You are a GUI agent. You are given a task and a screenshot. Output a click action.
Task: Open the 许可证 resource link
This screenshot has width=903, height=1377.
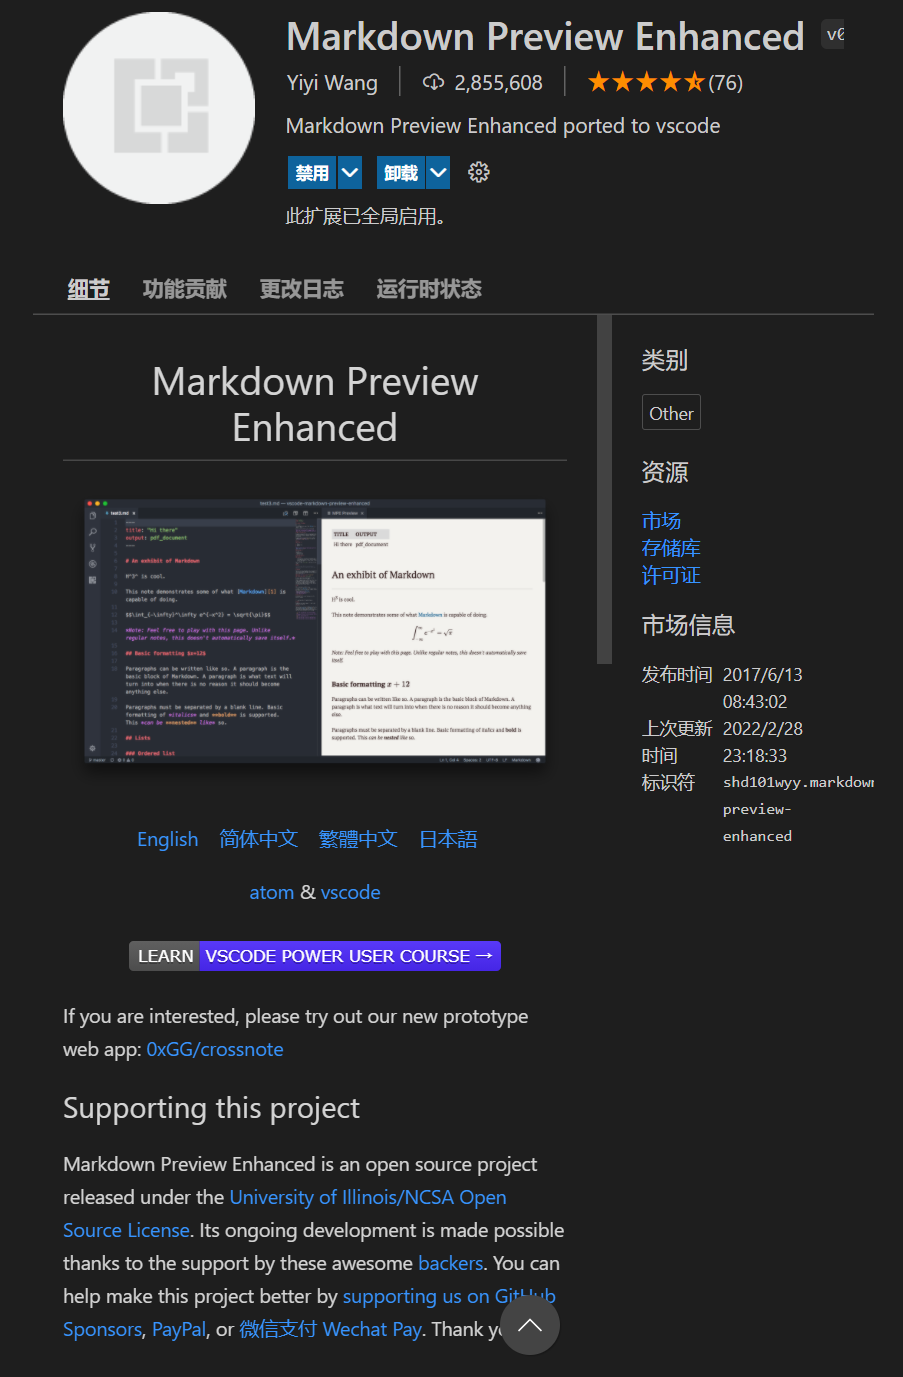[671, 574]
